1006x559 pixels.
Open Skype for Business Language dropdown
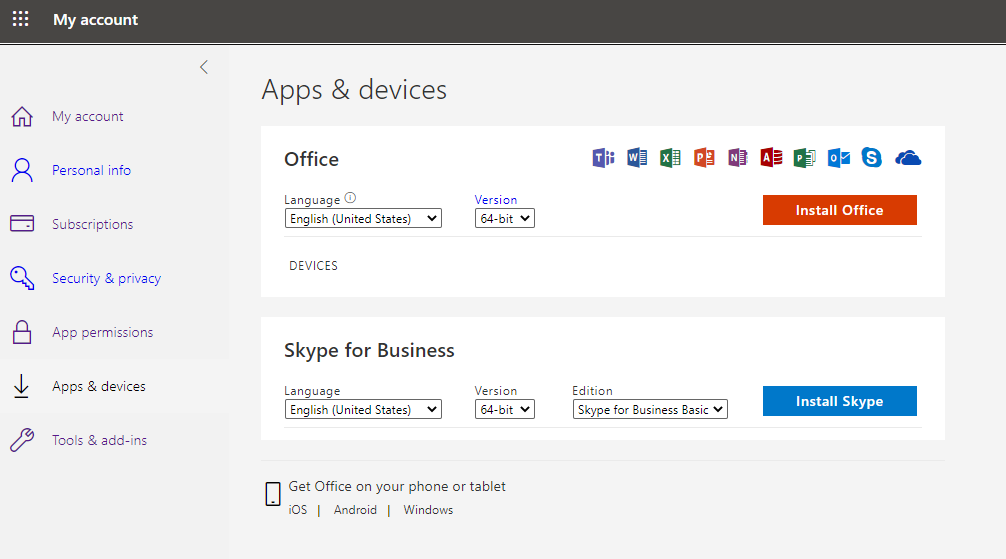click(363, 409)
